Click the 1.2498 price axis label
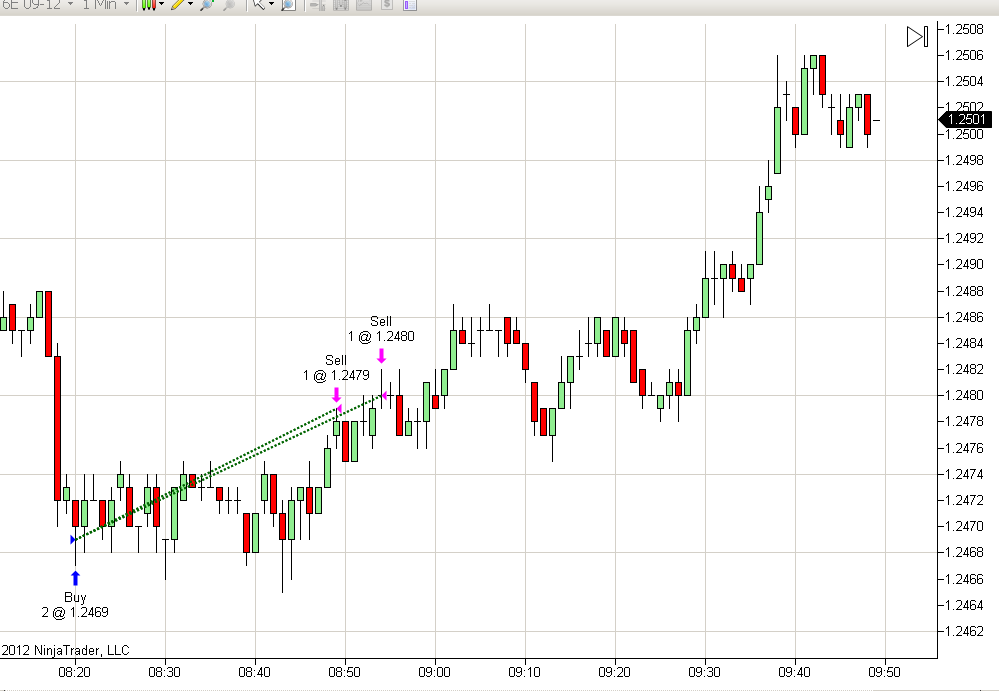The width and height of the screenshot is (999, 691). (964, 160)
